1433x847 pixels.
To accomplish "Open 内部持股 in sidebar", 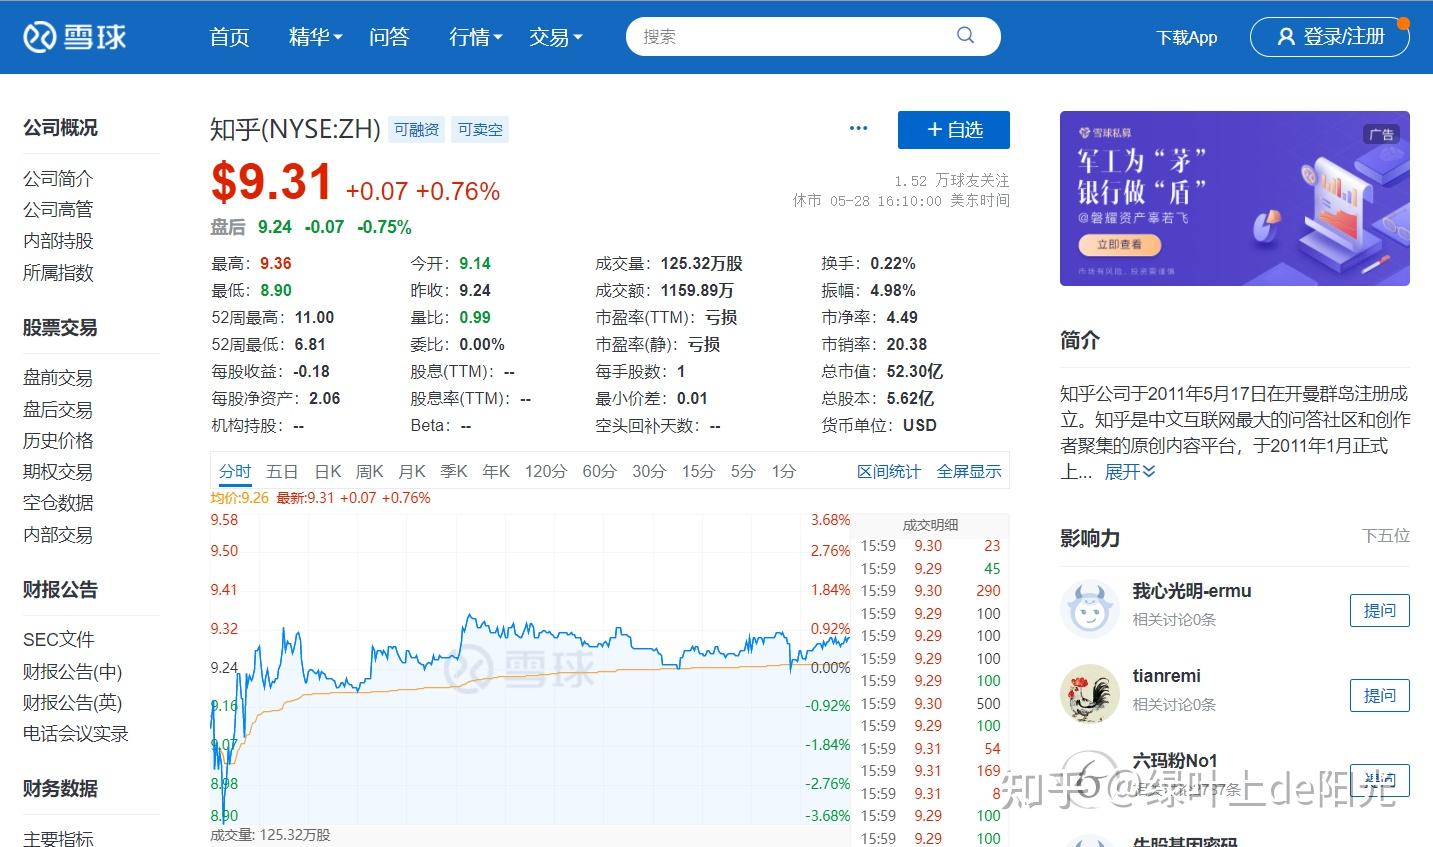I will 58,241.
